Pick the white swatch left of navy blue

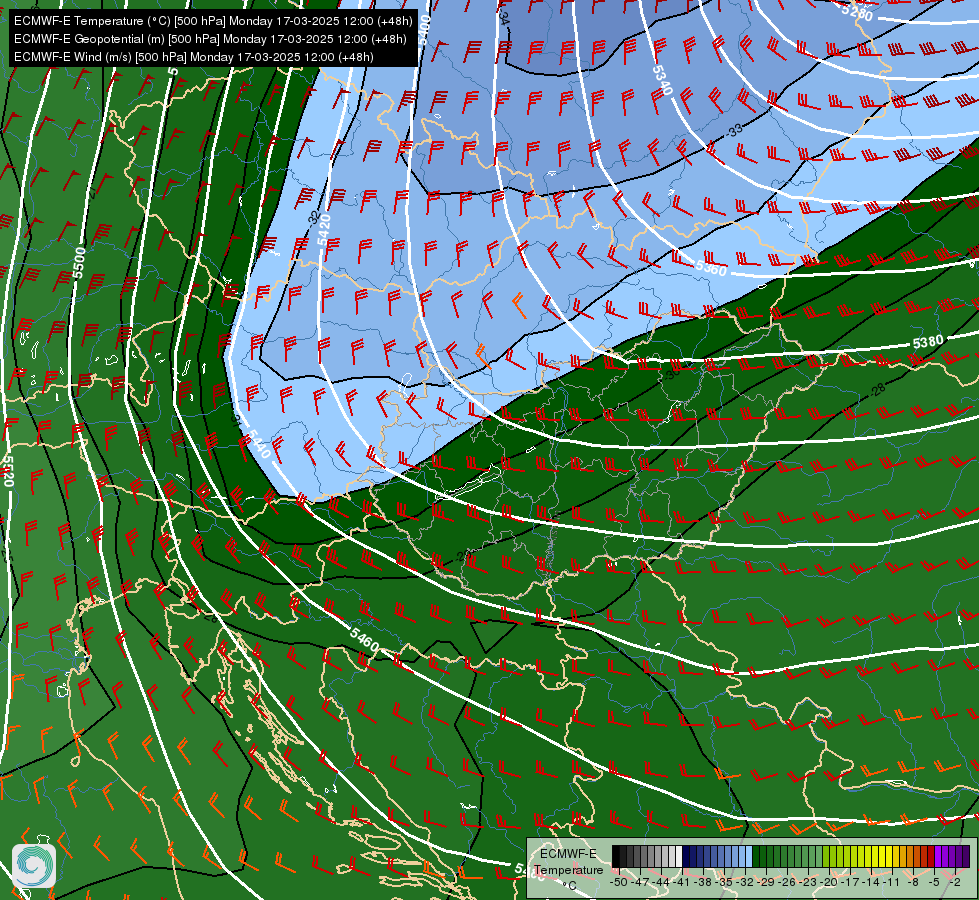click(x=679, y=856)
